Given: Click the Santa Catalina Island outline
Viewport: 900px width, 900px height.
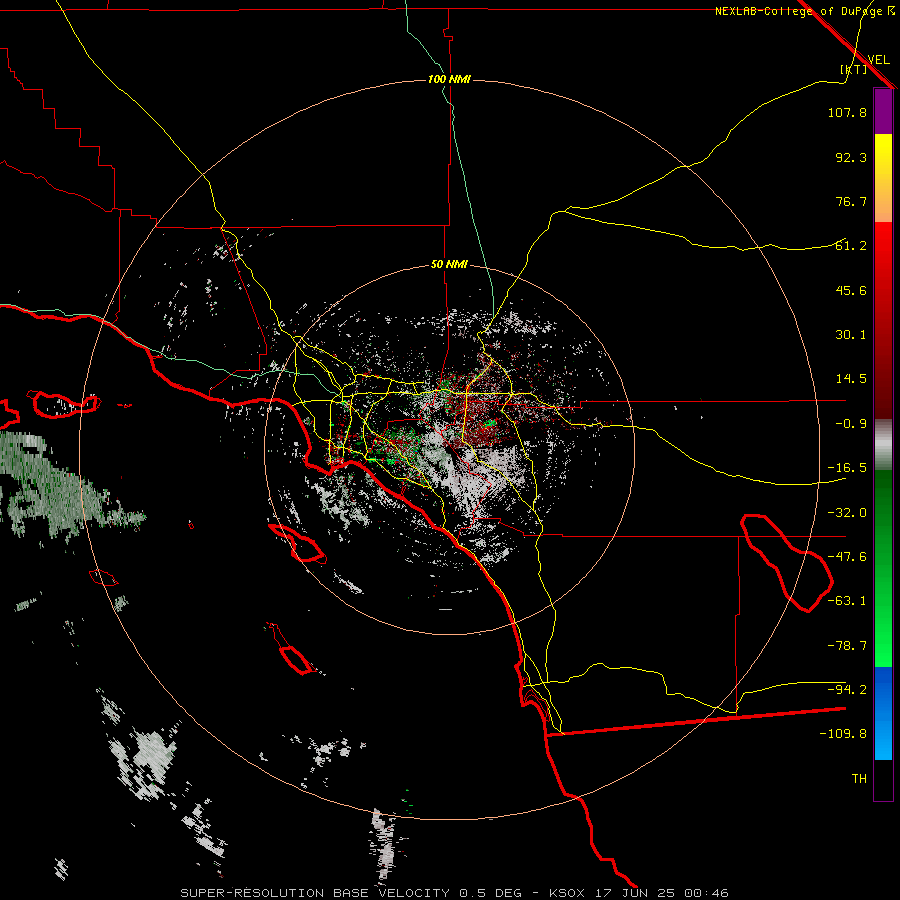Looking at the screenshot, I should 297,543.
